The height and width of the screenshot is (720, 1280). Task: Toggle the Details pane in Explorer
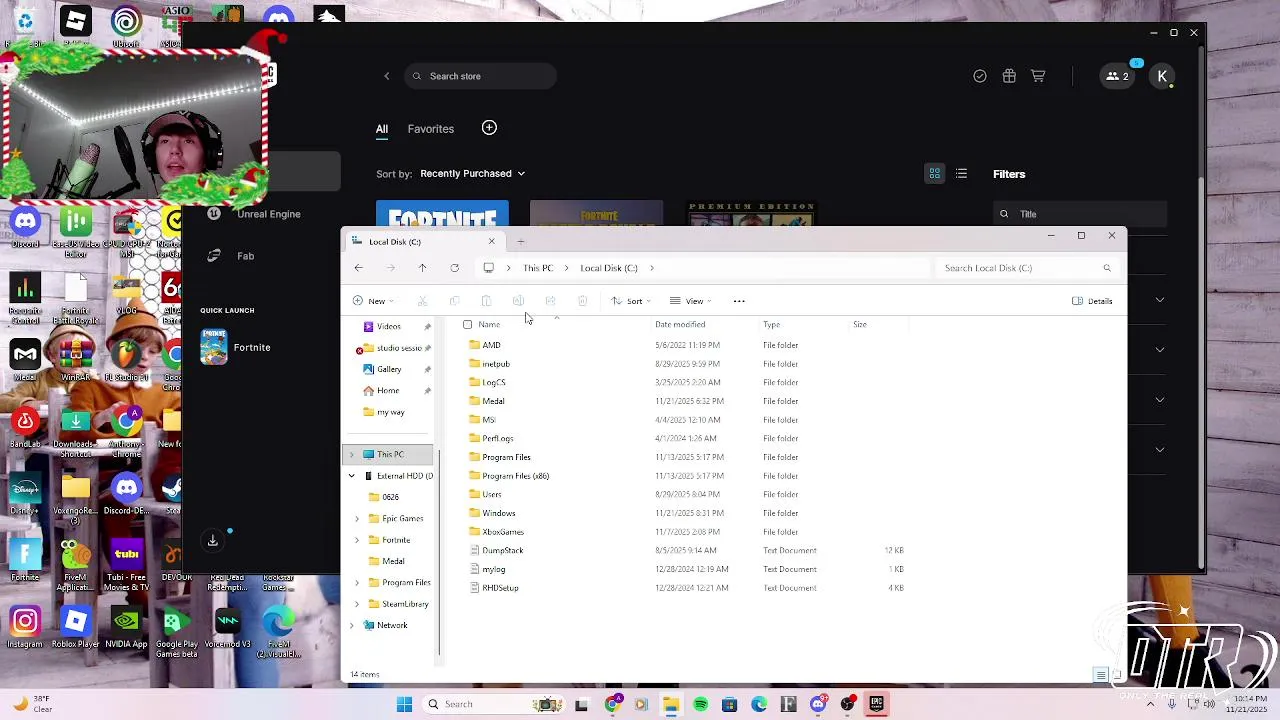pyautogui.click(x=1092, y=301)
